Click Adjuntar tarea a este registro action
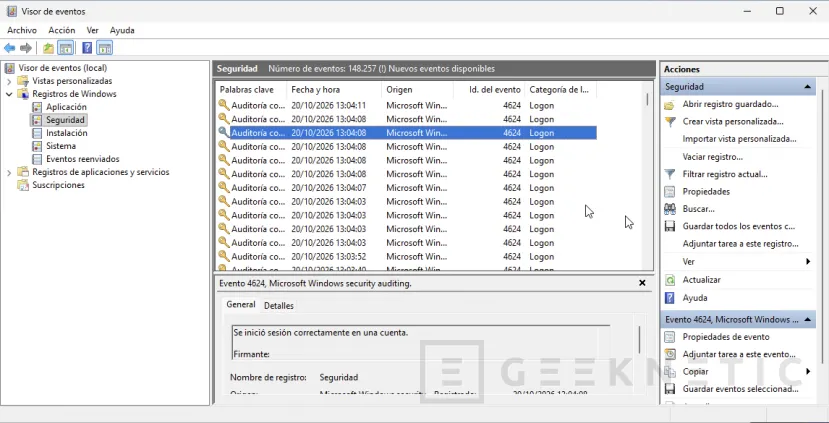The height and width of the screenshot is (423, 829). tap(740, 244)
